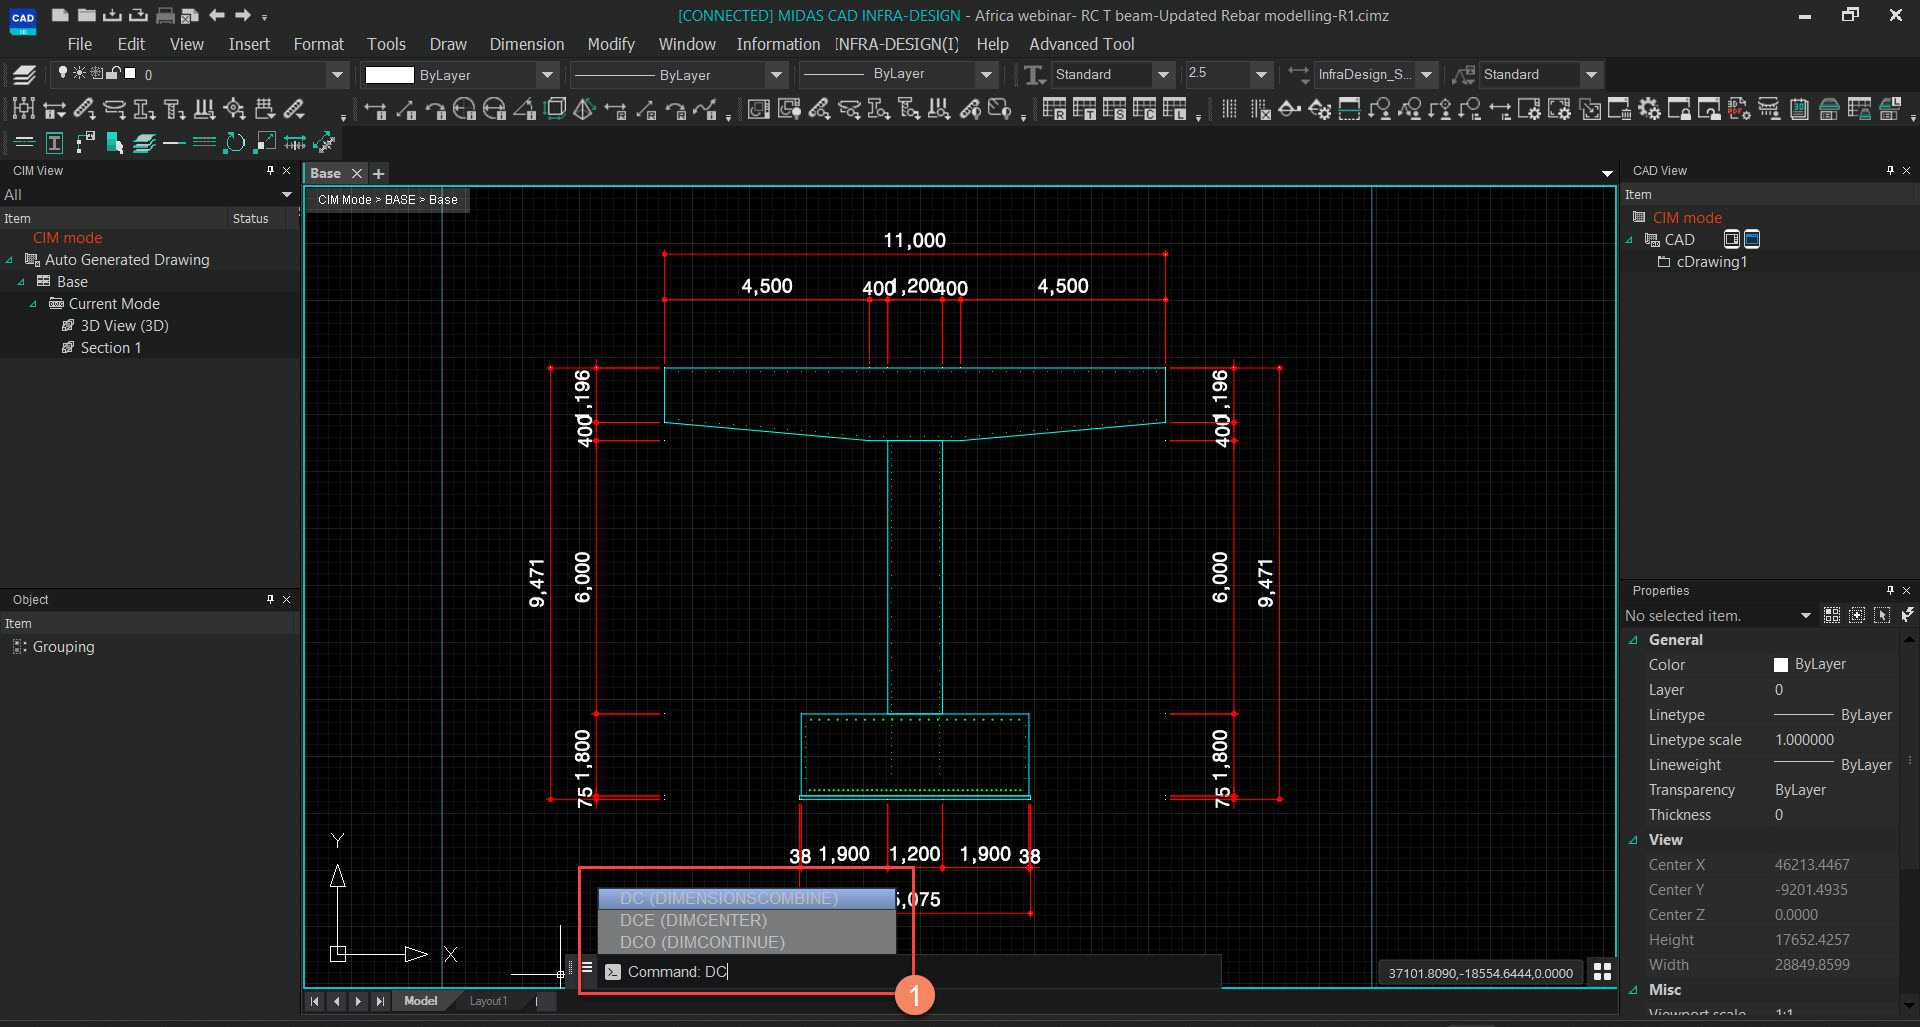The width and height of the screenshot is (1920, 1027).
Task: Click the white ByLayer color swatch in toolbar
Action: tap(389, 75)
